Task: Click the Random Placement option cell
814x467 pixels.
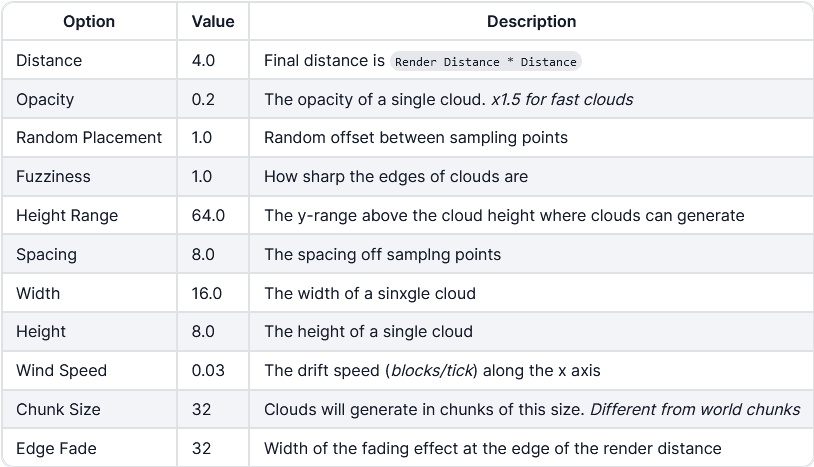Action: tap(89, 138)
